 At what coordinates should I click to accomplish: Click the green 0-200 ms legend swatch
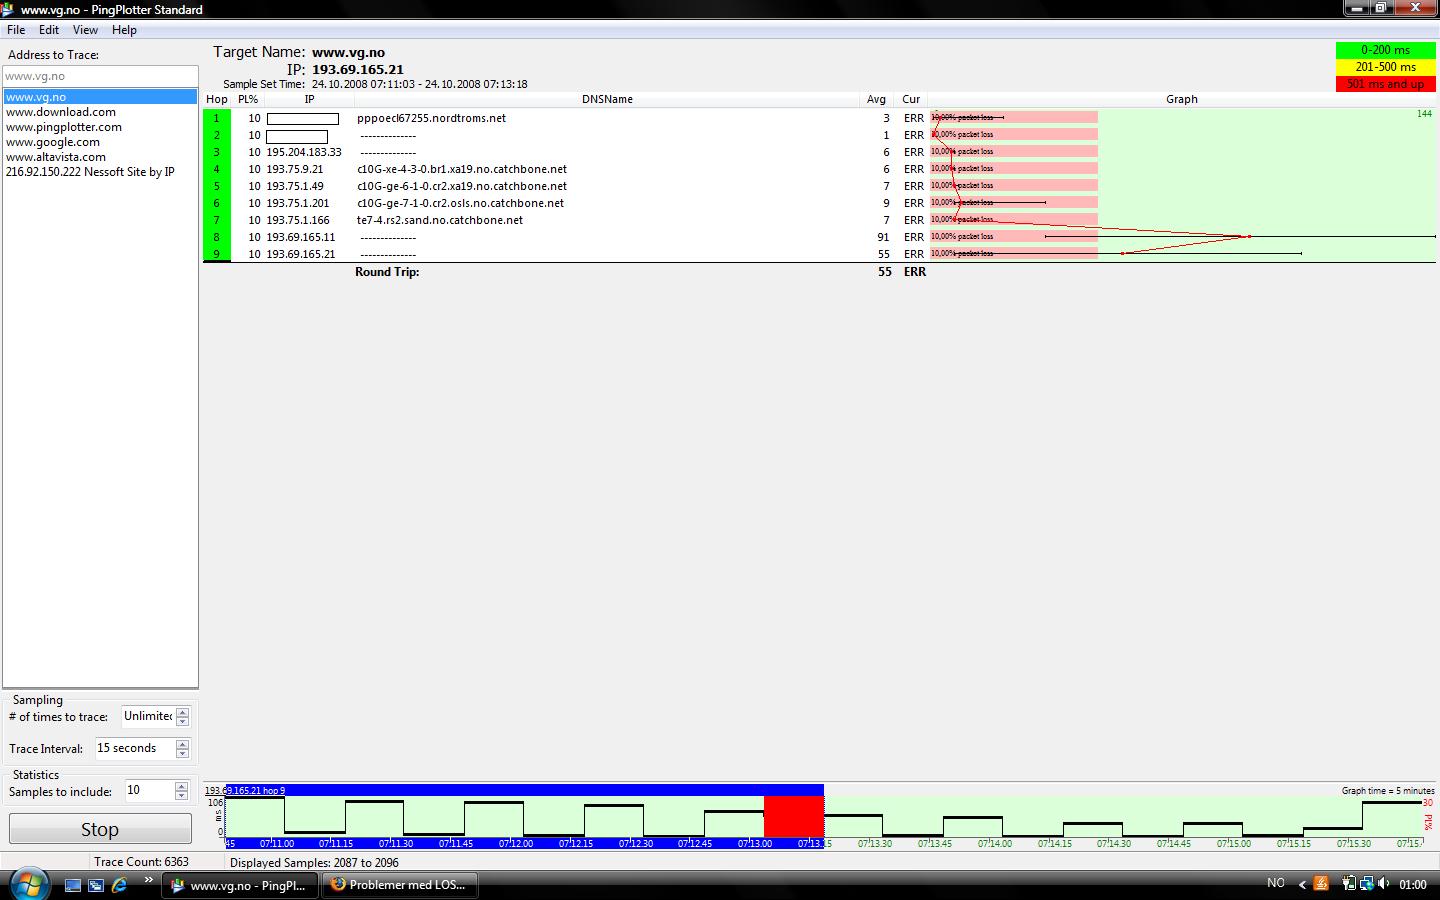[1385, 50]
